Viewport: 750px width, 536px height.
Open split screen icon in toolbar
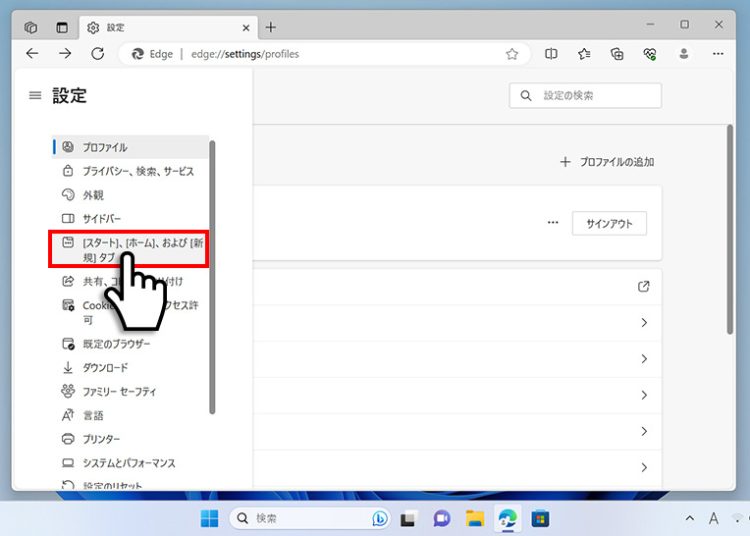(551, 54)
